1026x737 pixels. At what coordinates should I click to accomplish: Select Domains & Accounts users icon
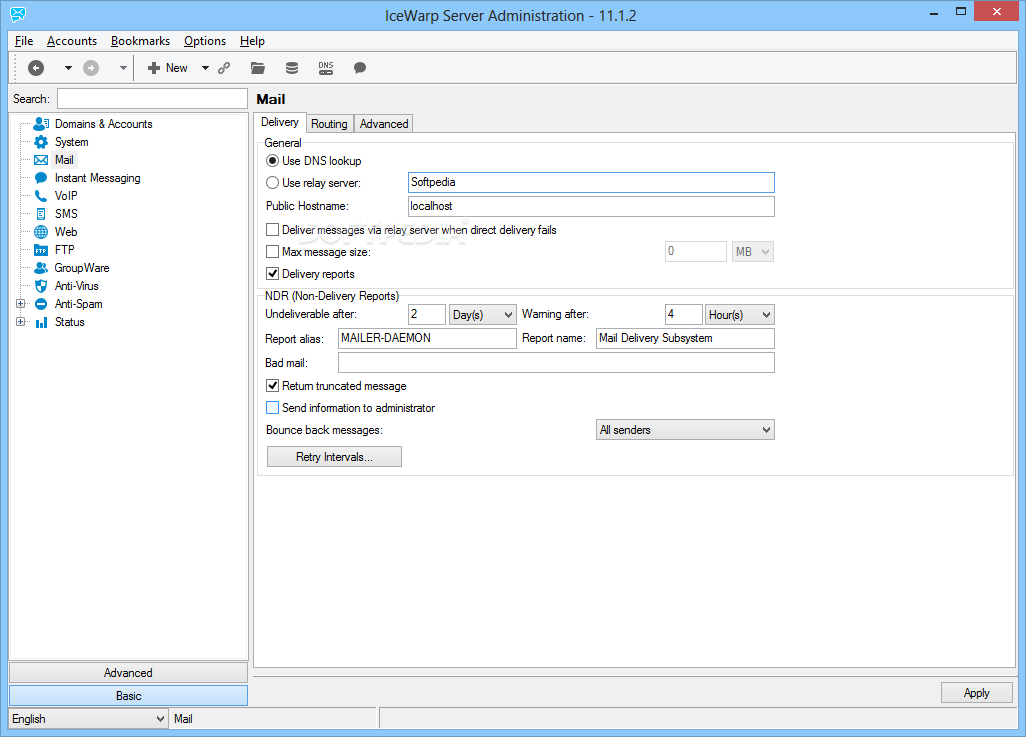click(41, 124)
